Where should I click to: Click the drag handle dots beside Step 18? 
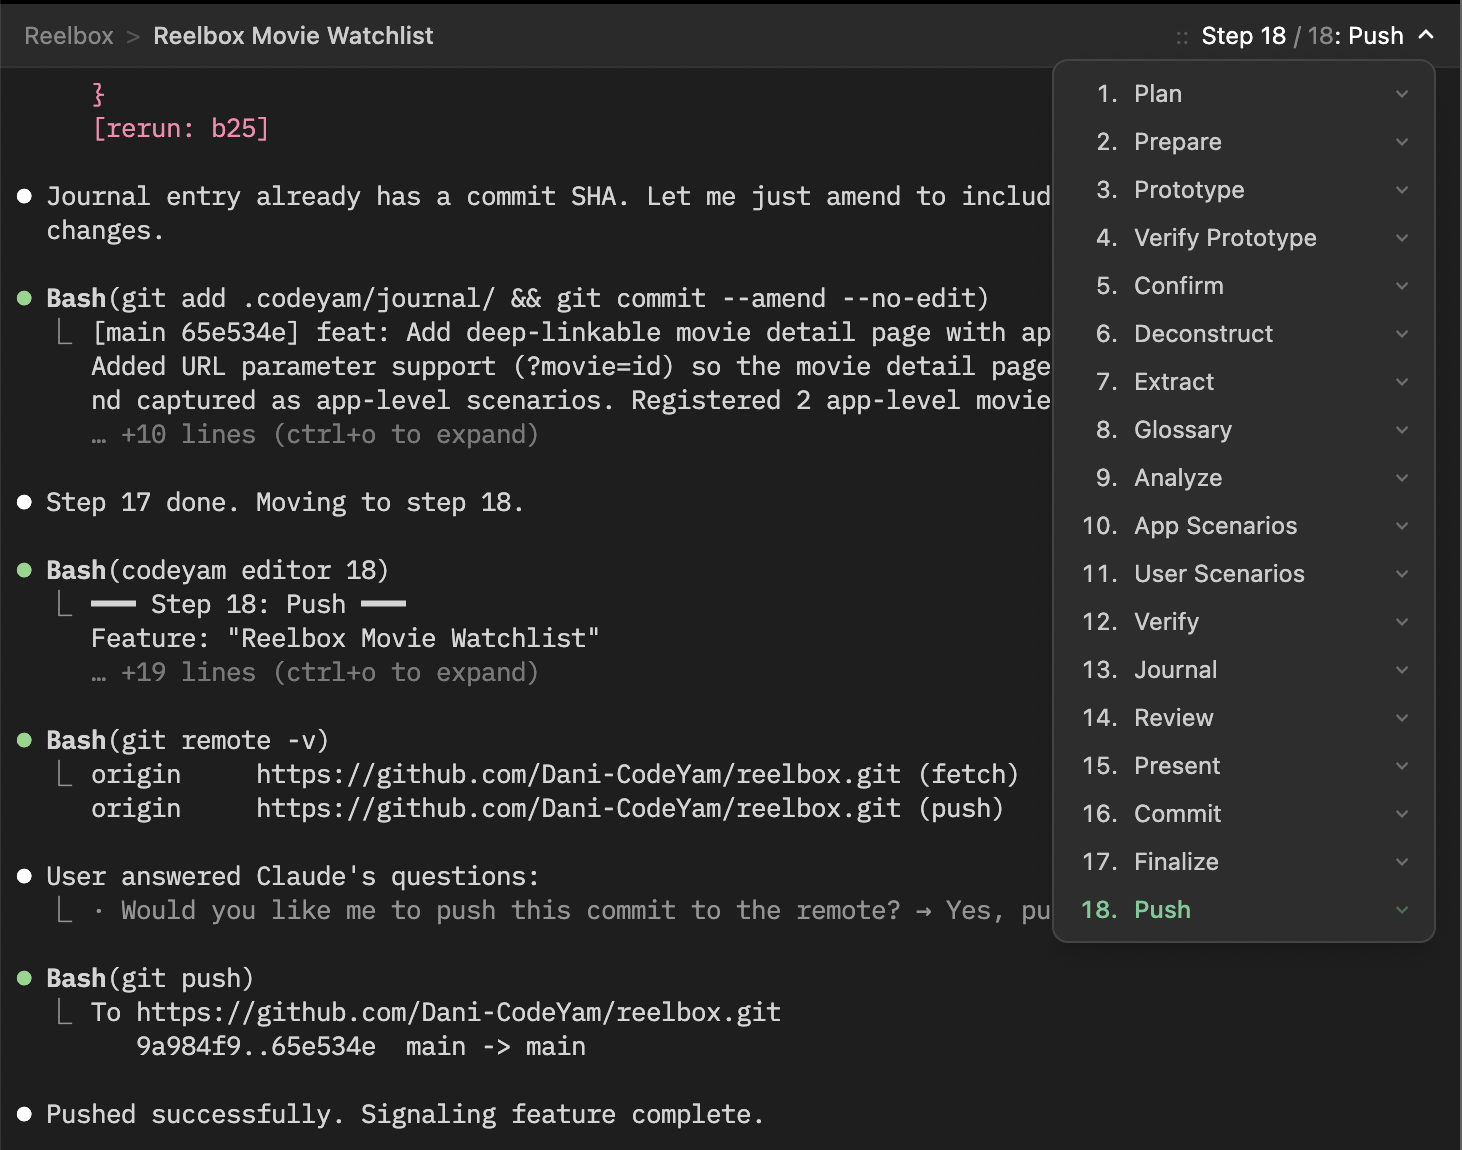click(x=1182, y=37)
